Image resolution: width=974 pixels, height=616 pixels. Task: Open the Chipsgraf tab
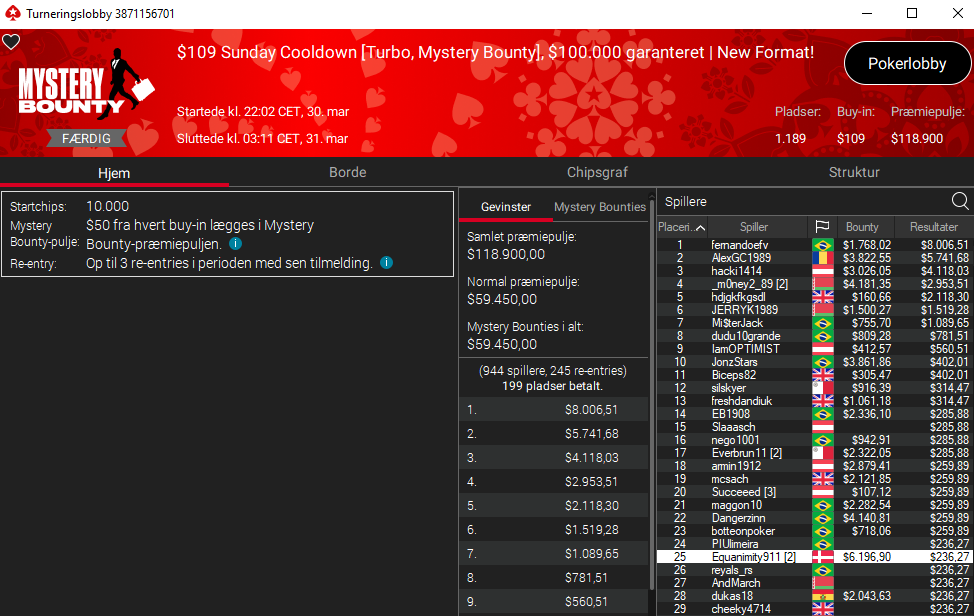point(597,173)
